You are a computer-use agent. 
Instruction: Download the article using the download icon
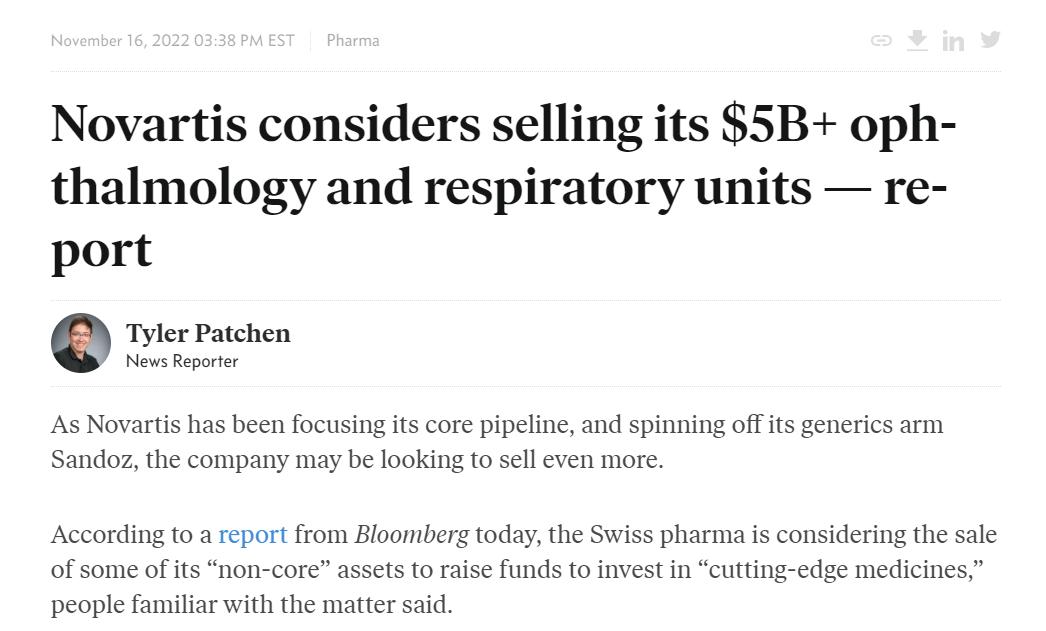[x=917, y=40]
